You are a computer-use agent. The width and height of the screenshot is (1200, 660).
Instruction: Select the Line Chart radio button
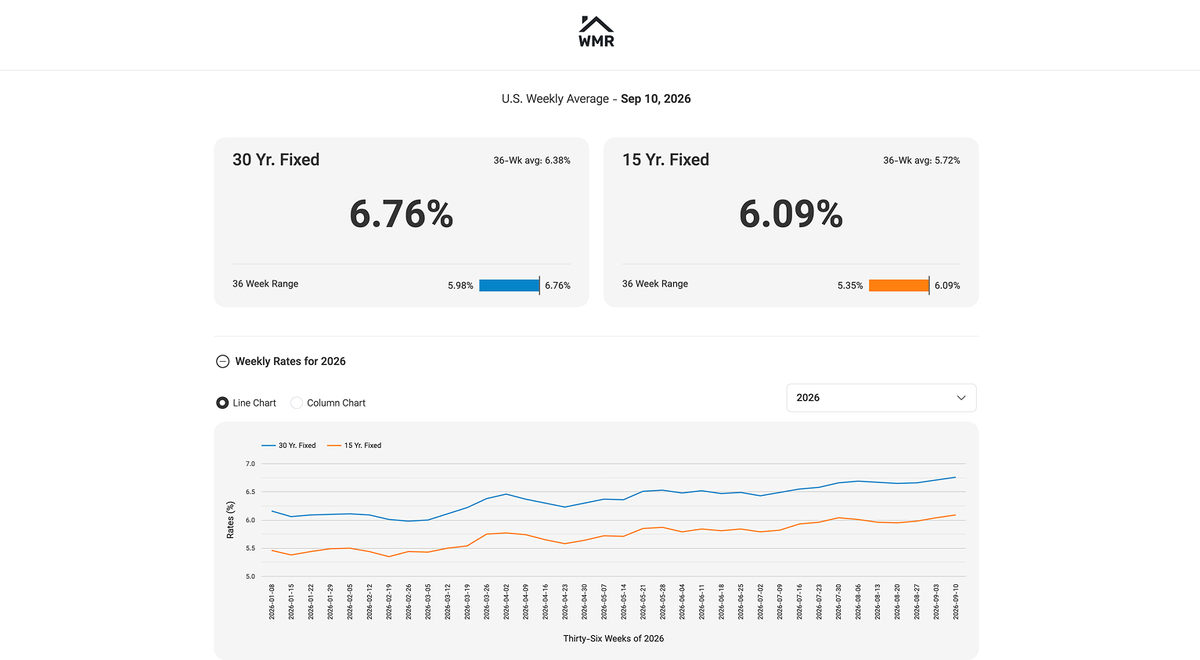[222, 403]
